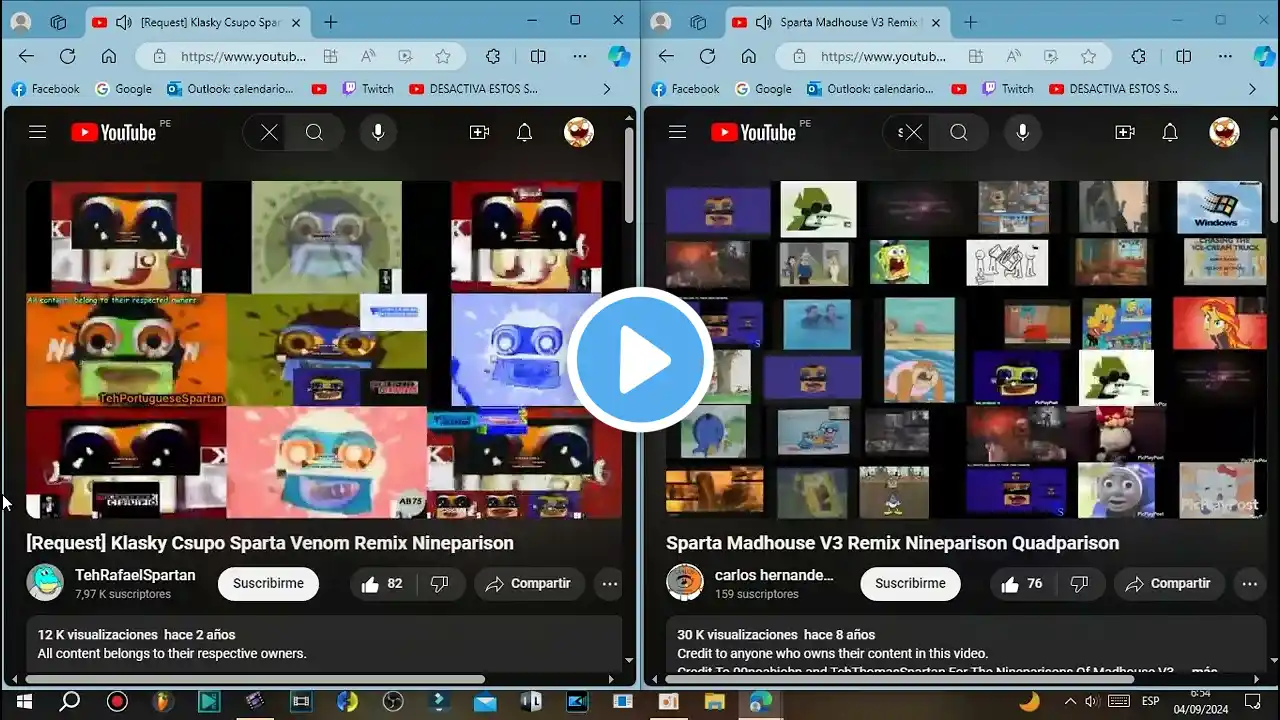The height and width of the screenshot is (720, 1280).
Task: Open Extensions in the left Edge window
Action: pos(493,57)
